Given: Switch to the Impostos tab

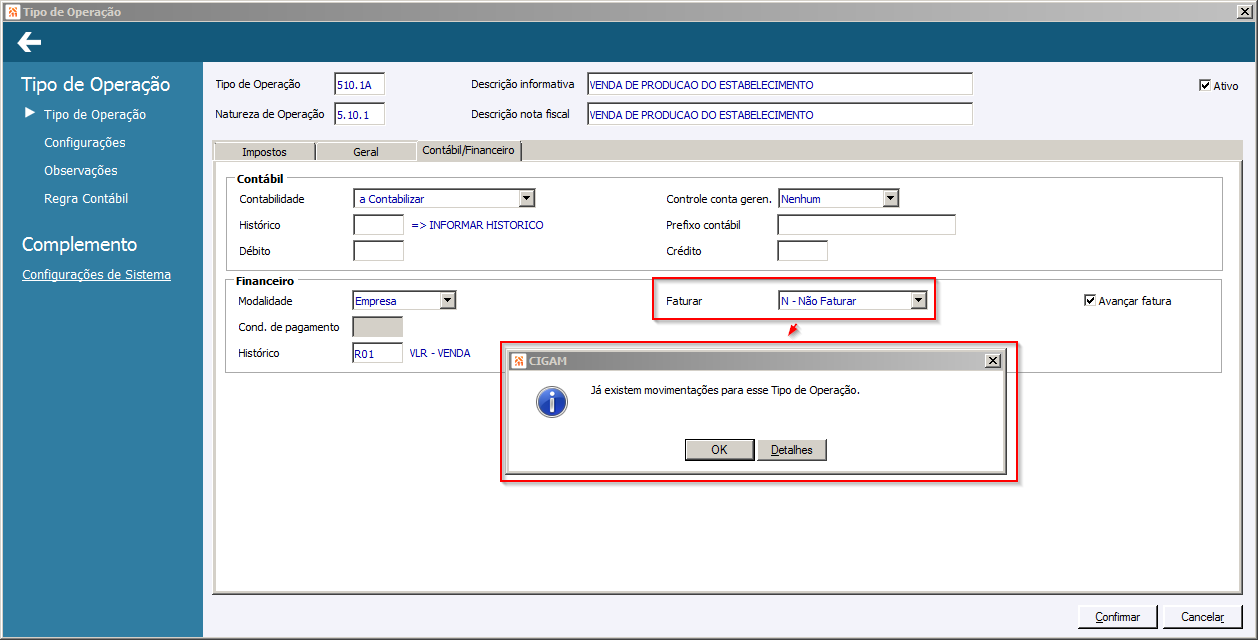Looking at the screenshot, I should (x=264, y=152).
